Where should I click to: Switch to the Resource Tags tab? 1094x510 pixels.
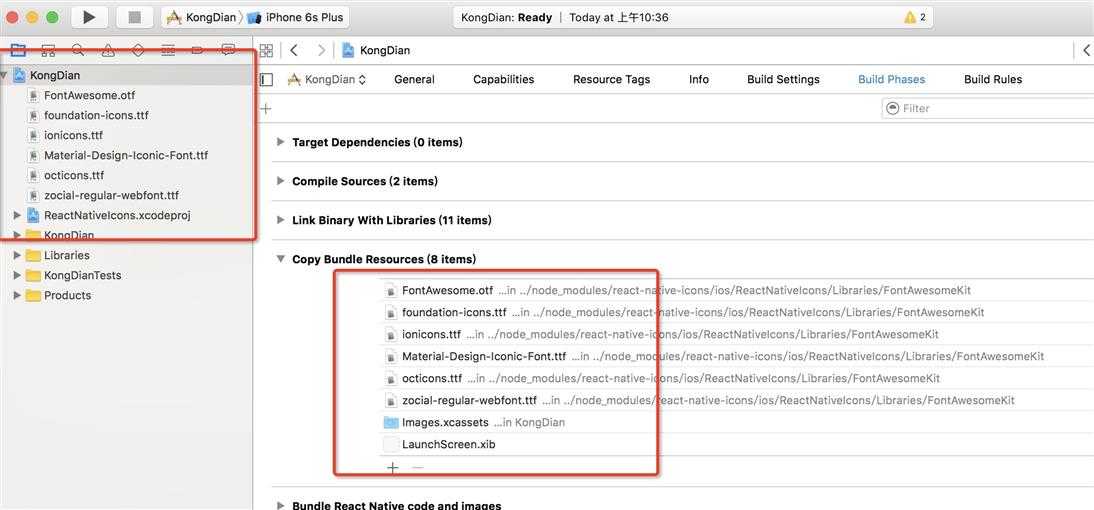pyautogui.click(x=612, y=80)
